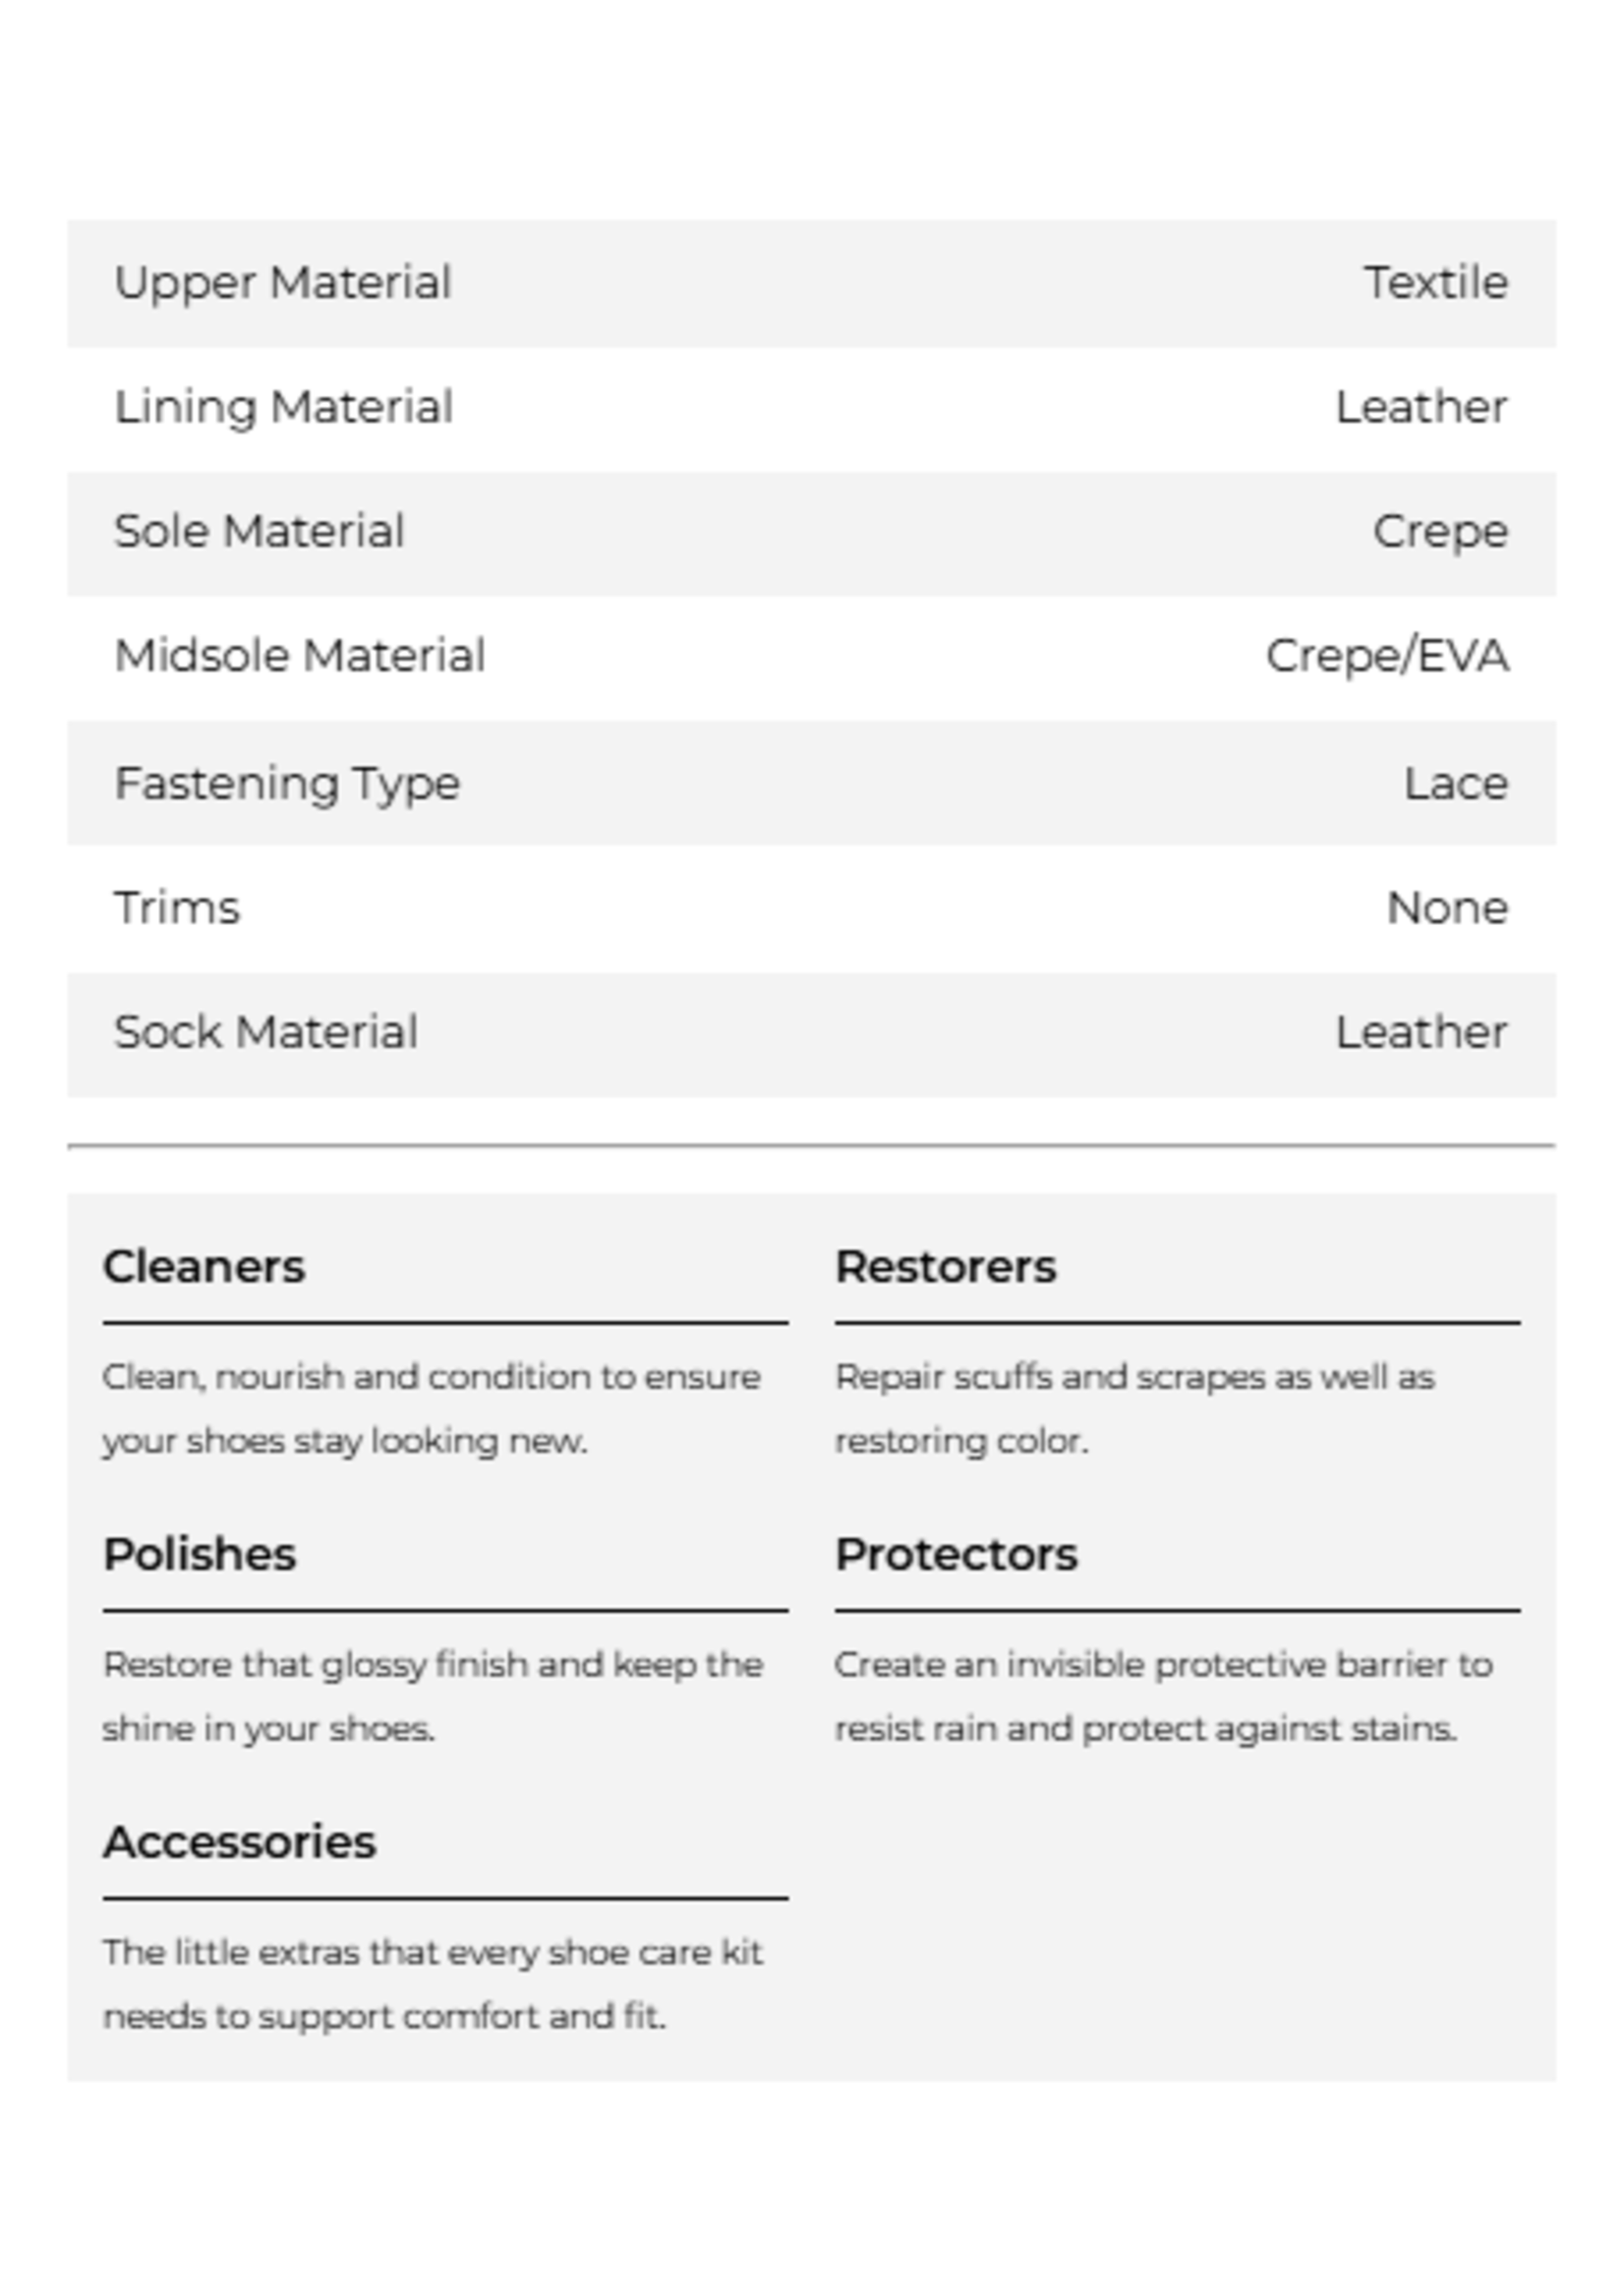Click the Lining Material row label
Viewport: 1624px width, 2274px height.
(x=284, y=408)
